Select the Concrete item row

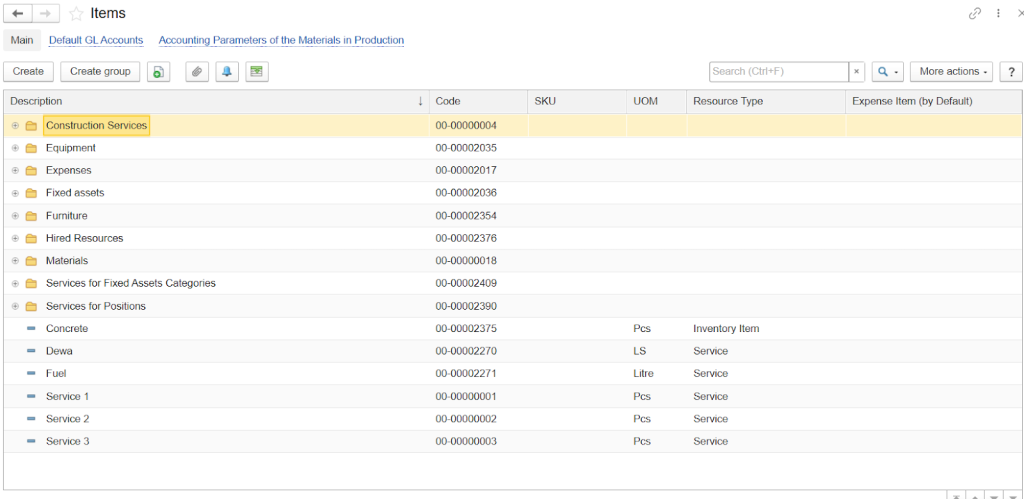(x=513, y=329)
